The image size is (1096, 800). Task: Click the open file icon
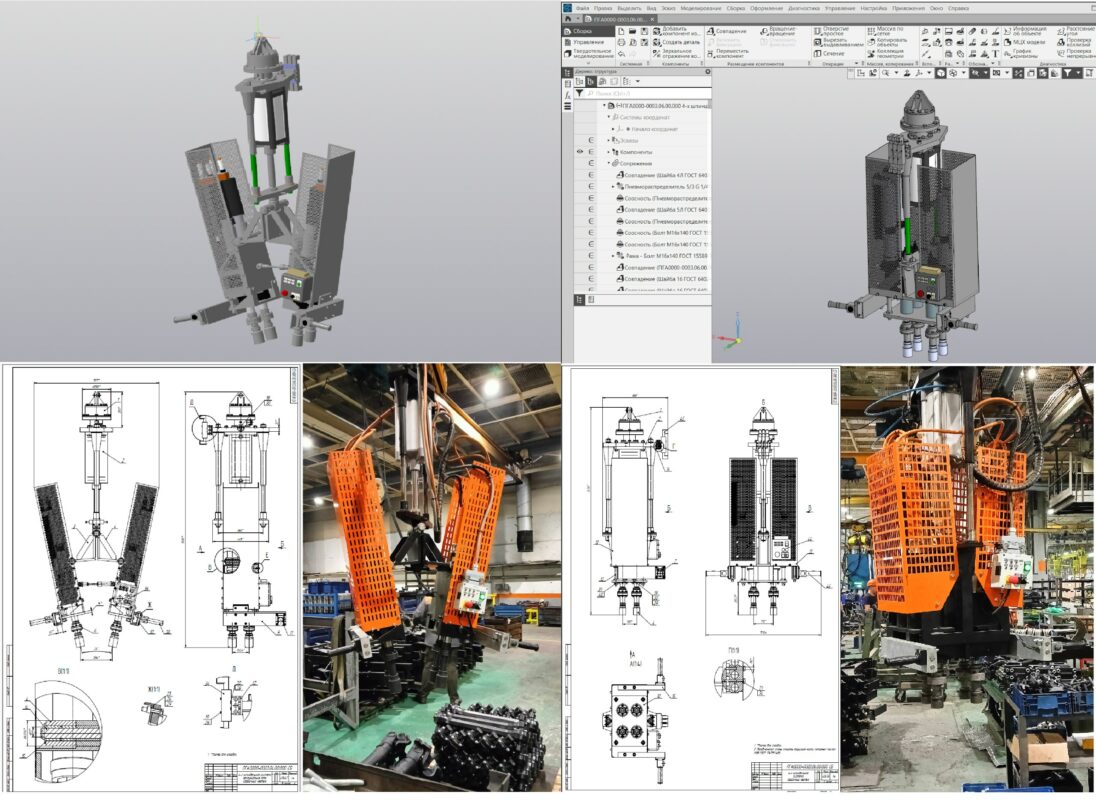pos(633,31)
